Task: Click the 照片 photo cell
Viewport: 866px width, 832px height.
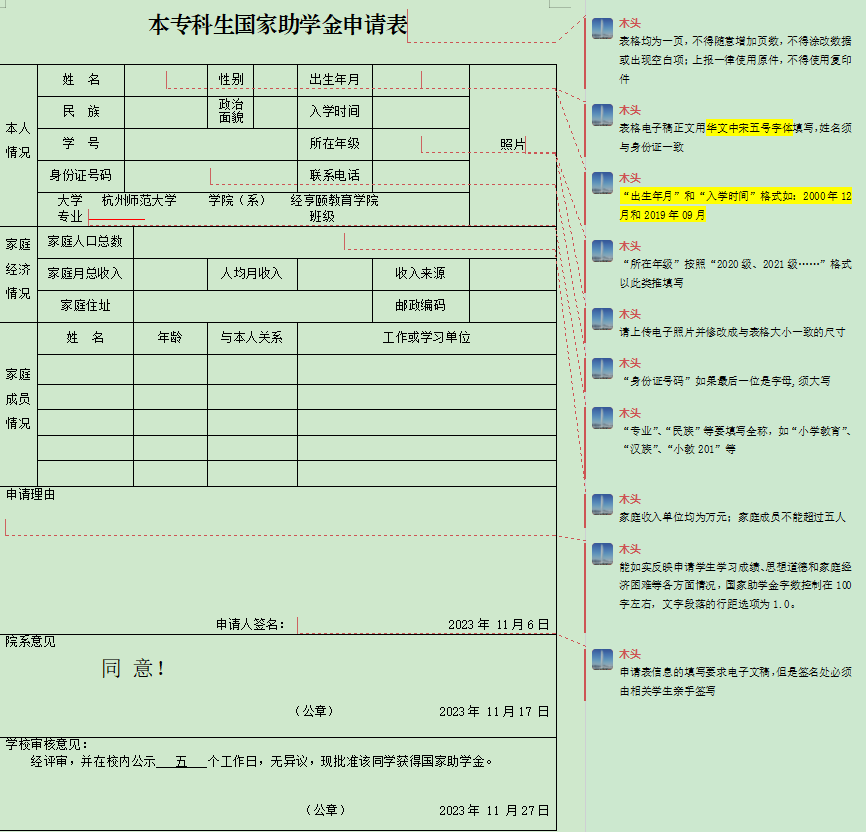Action: (x=512, y=144)
